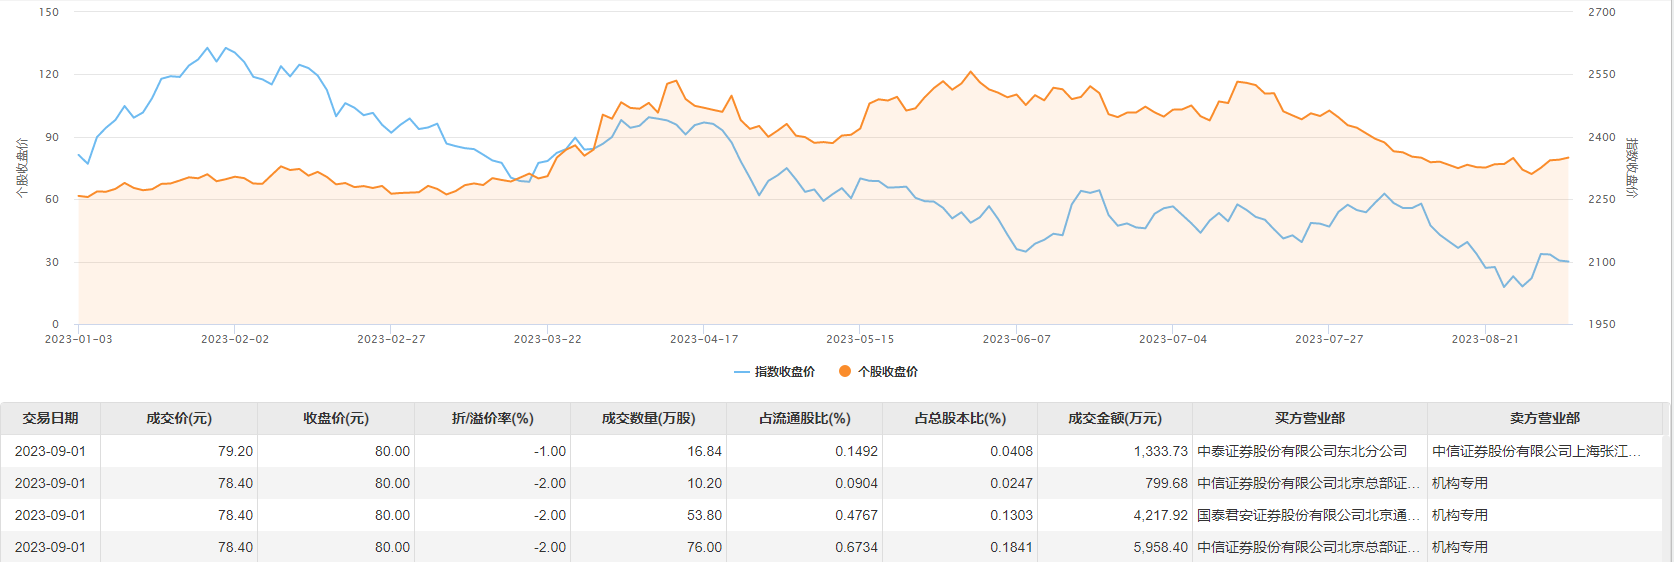The width and height of the screenshot is (1674, 562).
Task: Select buyer 中泰证券股份有限公司东北分公司 cell
Action: tap(1301, 452)
